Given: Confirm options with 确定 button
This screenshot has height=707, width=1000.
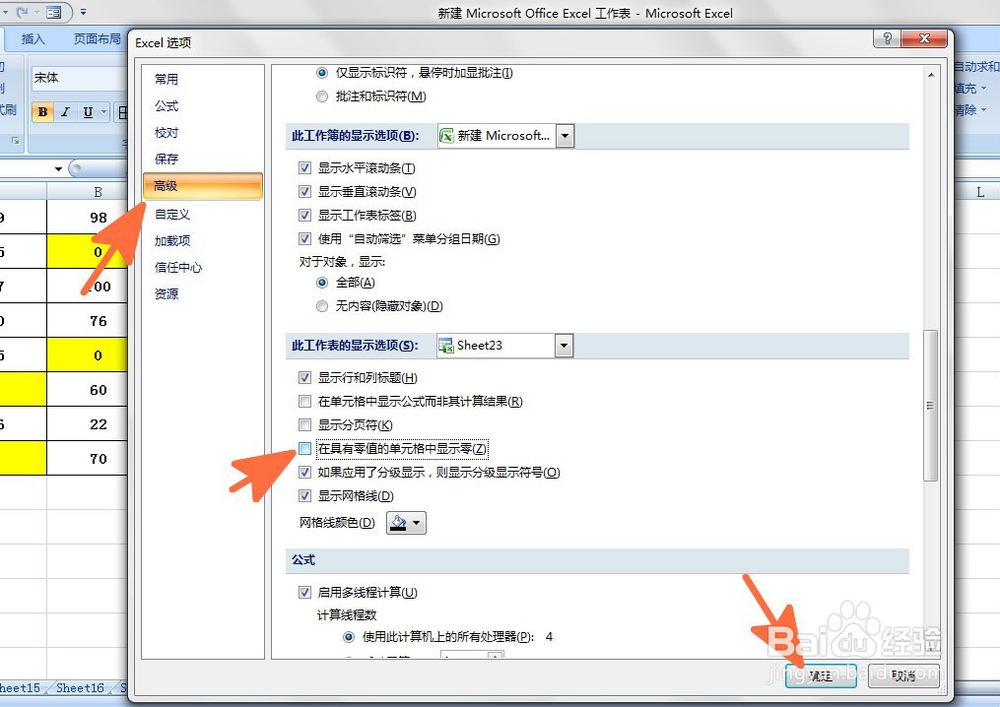Looking at the screenshot, I should 820,676.
